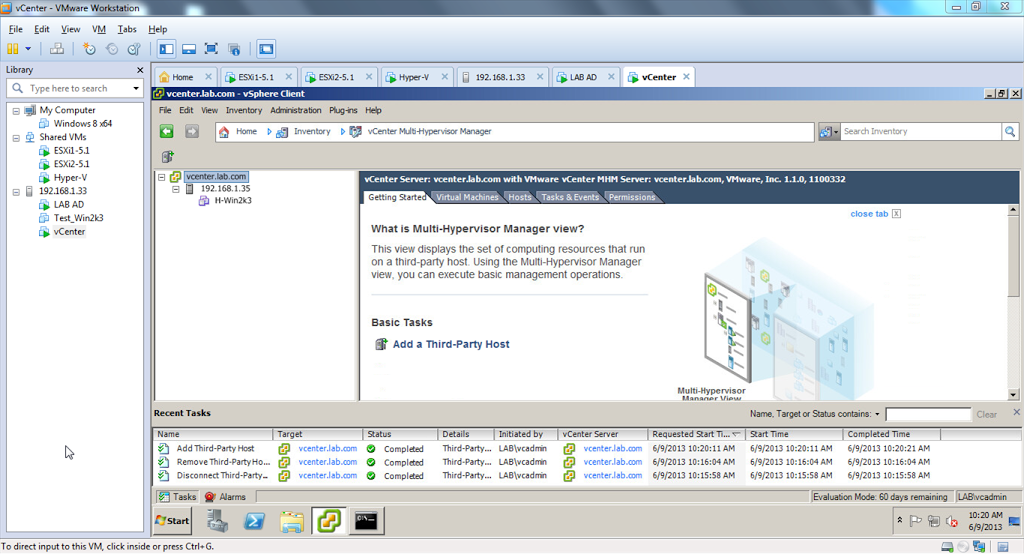This screenshot has width=1024, height=560.
Task: Switch to the Hosts tab
Action: (x=520, y=197)
